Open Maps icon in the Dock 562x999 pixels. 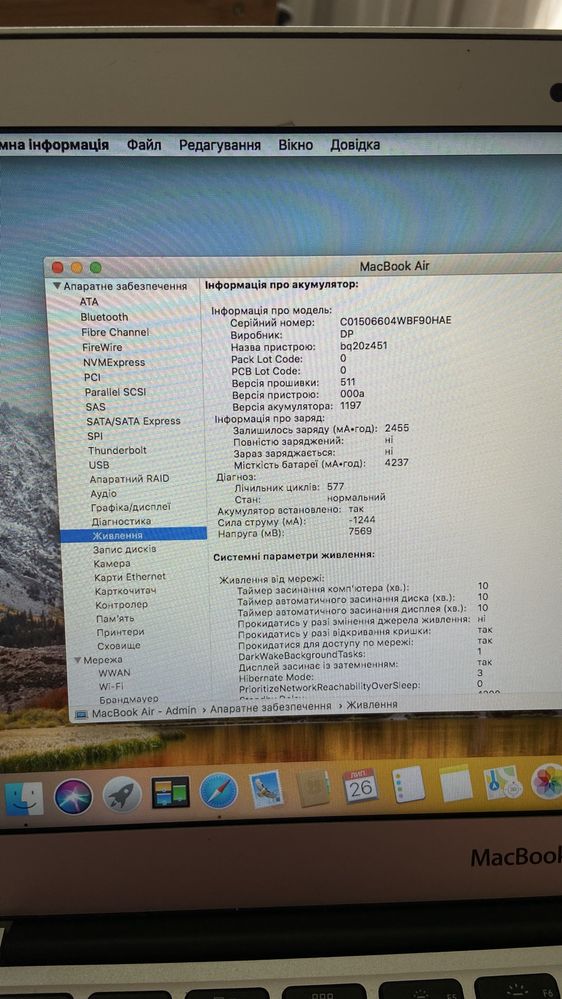coord(503,782)
